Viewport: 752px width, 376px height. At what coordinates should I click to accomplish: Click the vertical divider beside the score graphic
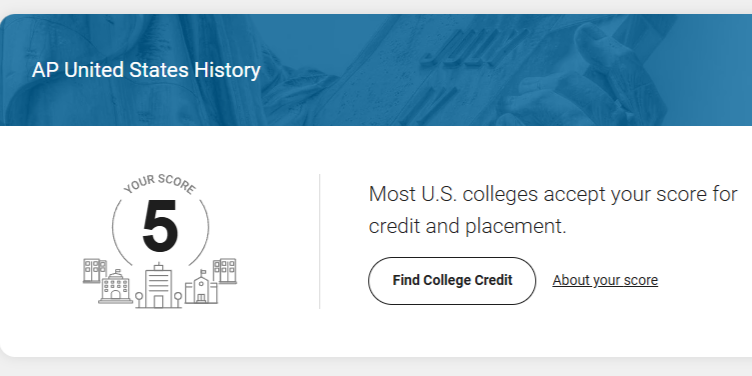coord(319,241)
